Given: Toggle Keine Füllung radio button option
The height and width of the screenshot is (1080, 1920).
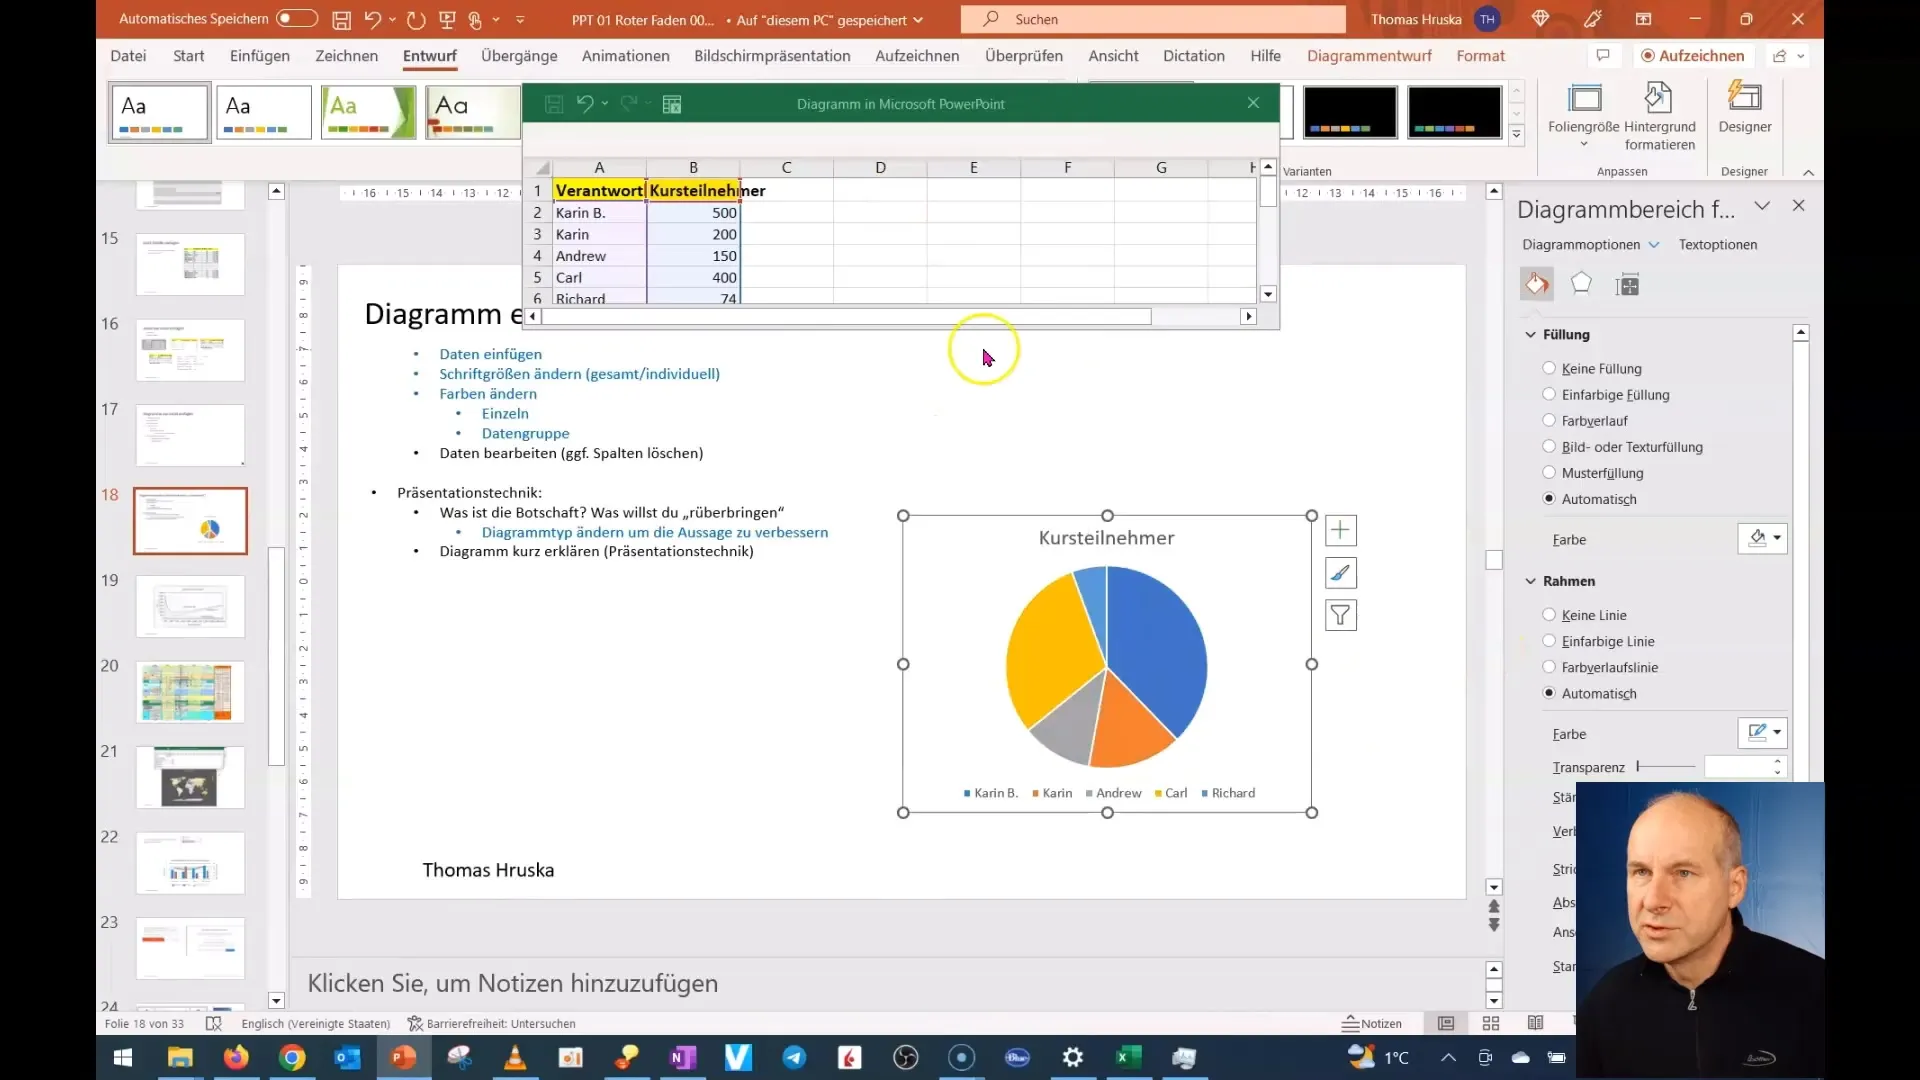Looking at the screenshot, I should (x=1549, y=368).
